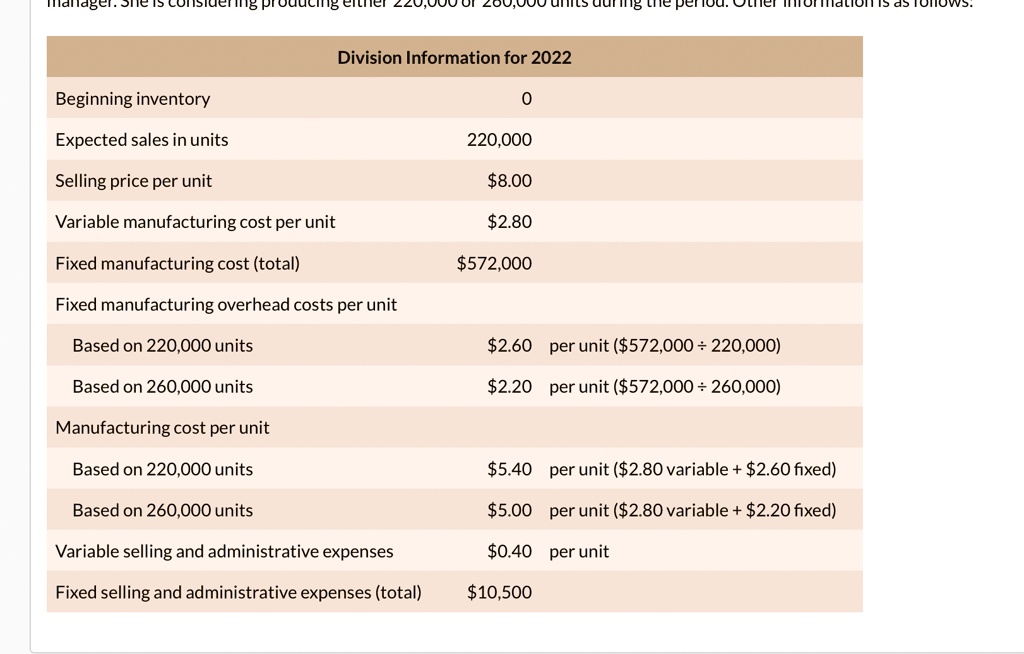1024x654 pixels.
Task: Click the $8.00 selling price value
Action: point(509,181)
